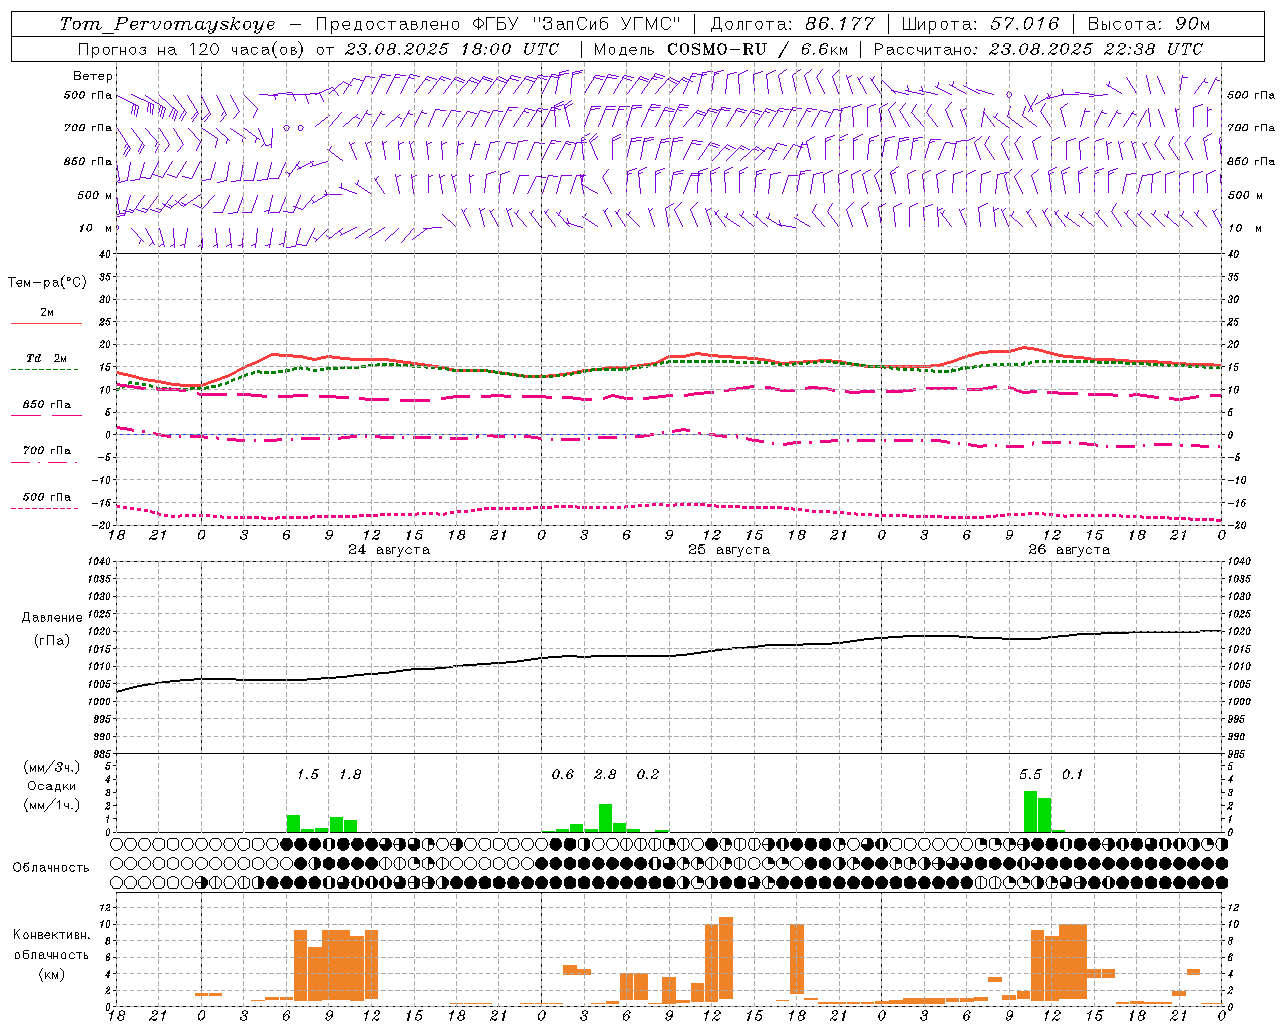Image resolution: width=1280 pixels, height=1024 pixels.
Task: Click the forecast span text Прогноз на 120 часа(ов)
Action: (192, 49)
